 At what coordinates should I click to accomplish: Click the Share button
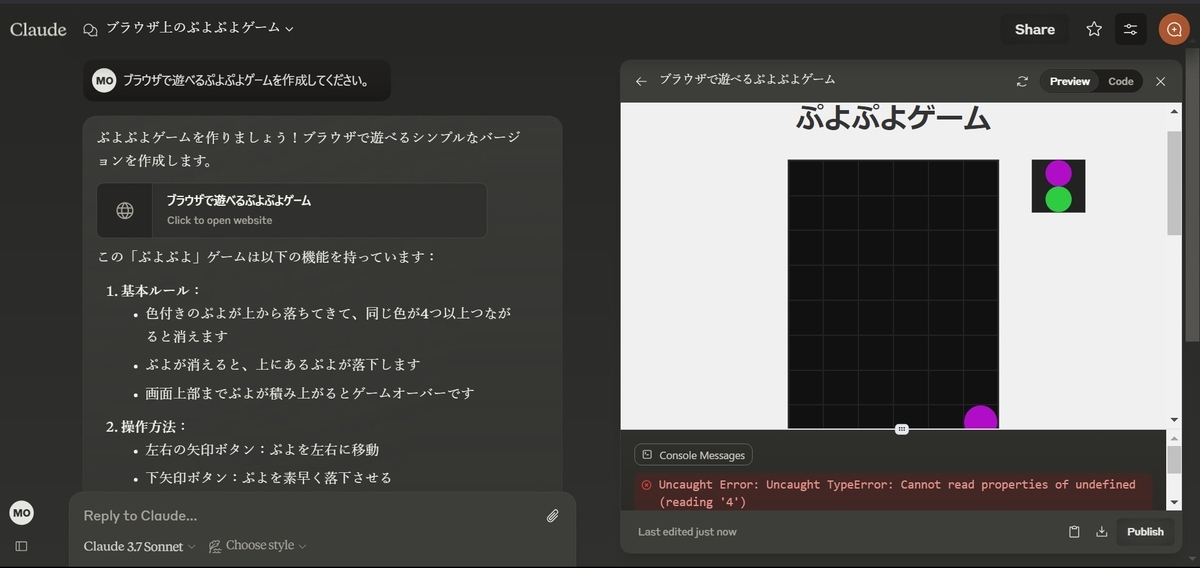[1034, 29]
